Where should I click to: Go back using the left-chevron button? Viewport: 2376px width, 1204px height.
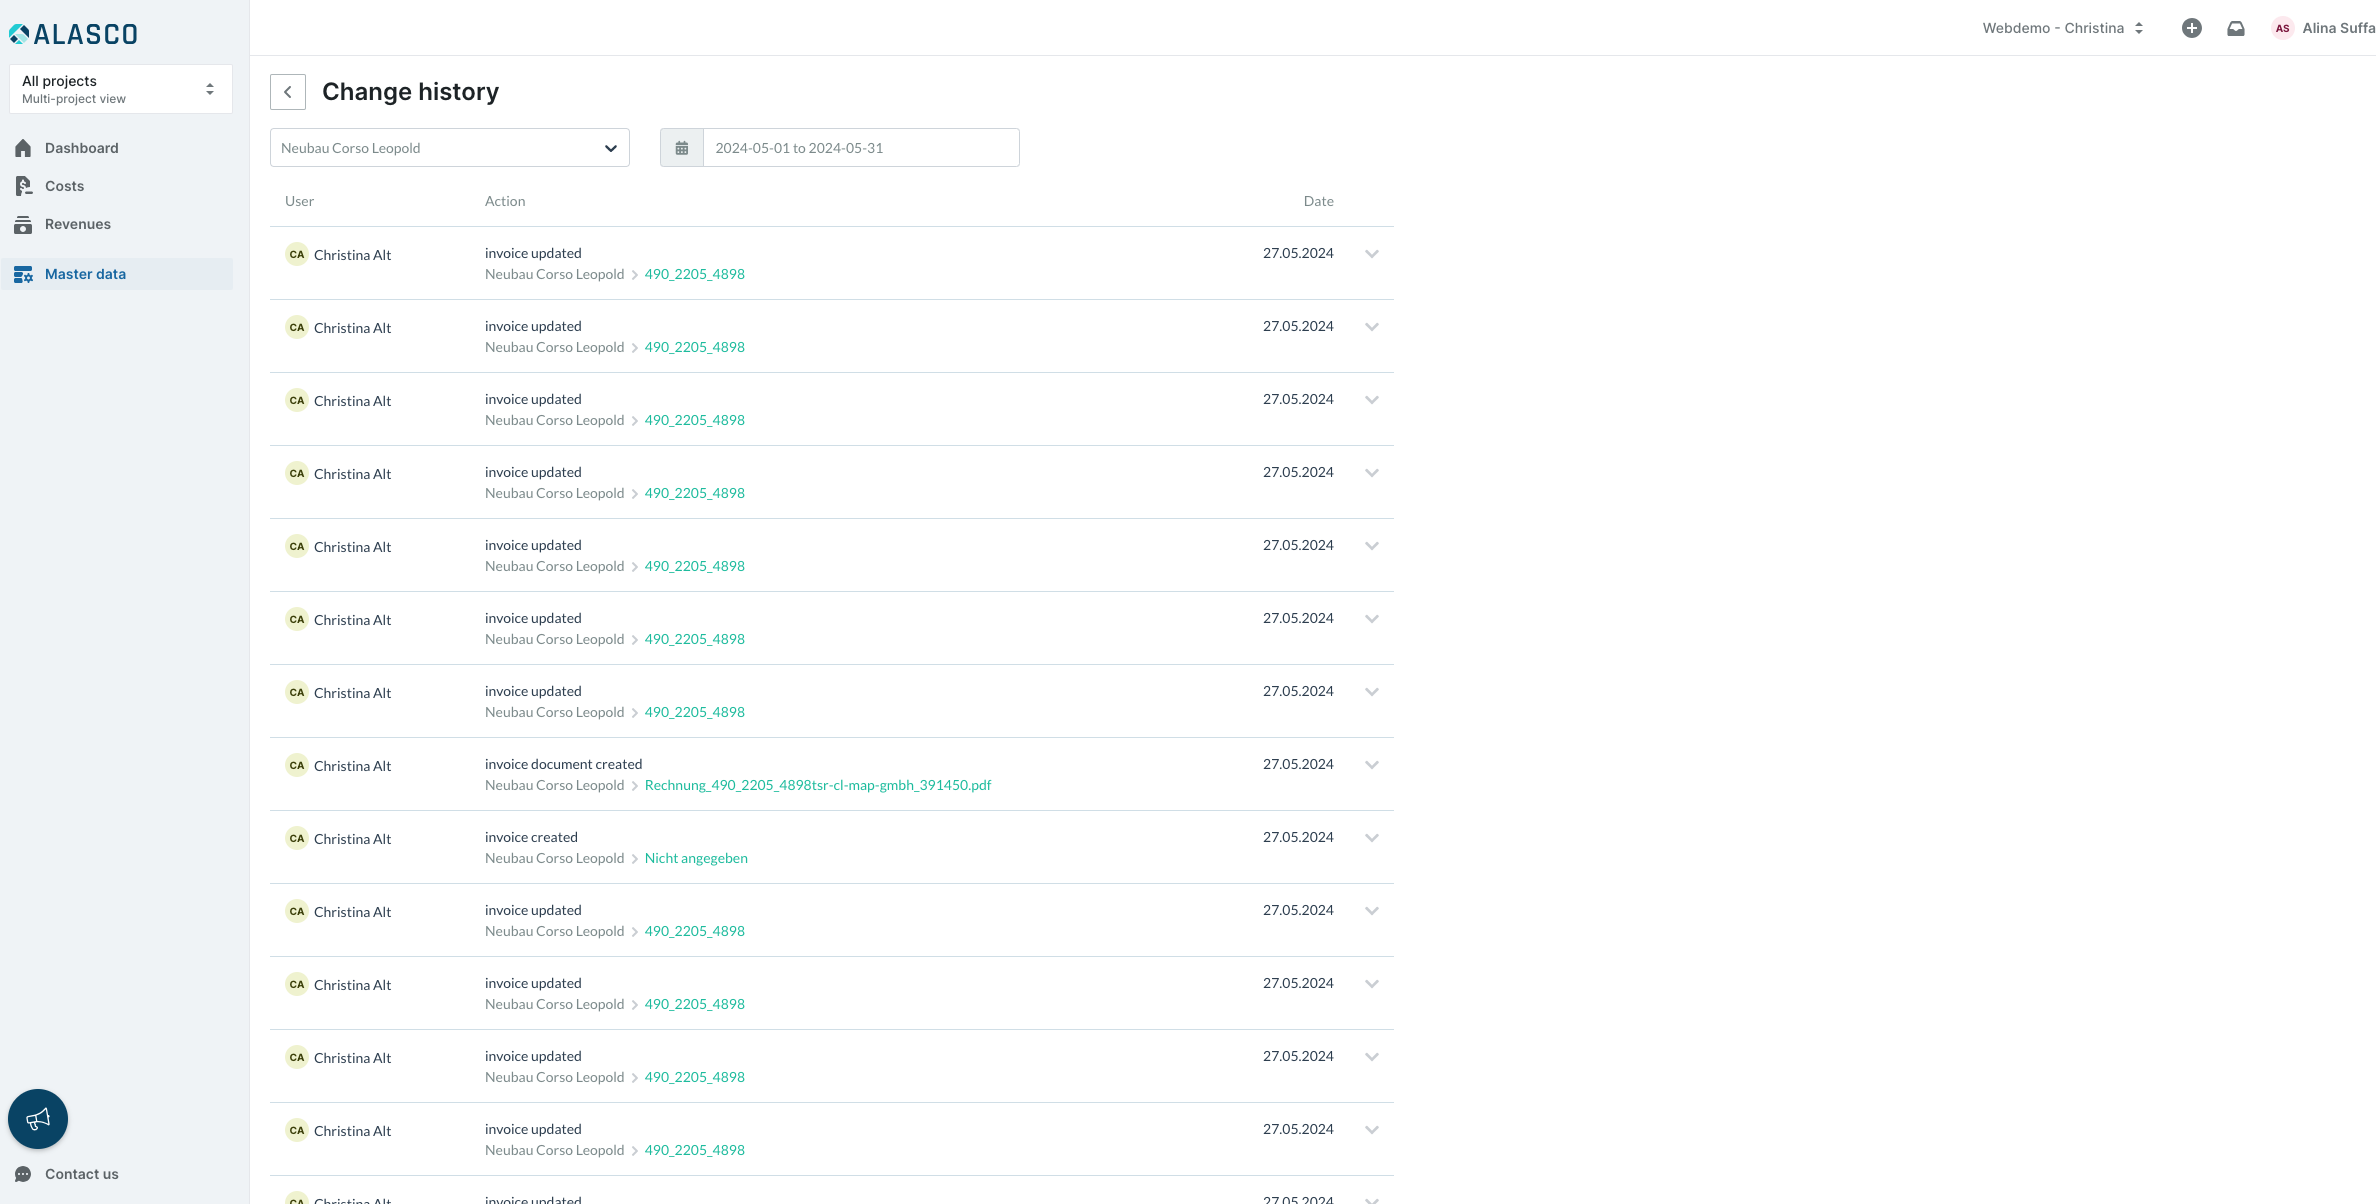[x=288, y=92]
